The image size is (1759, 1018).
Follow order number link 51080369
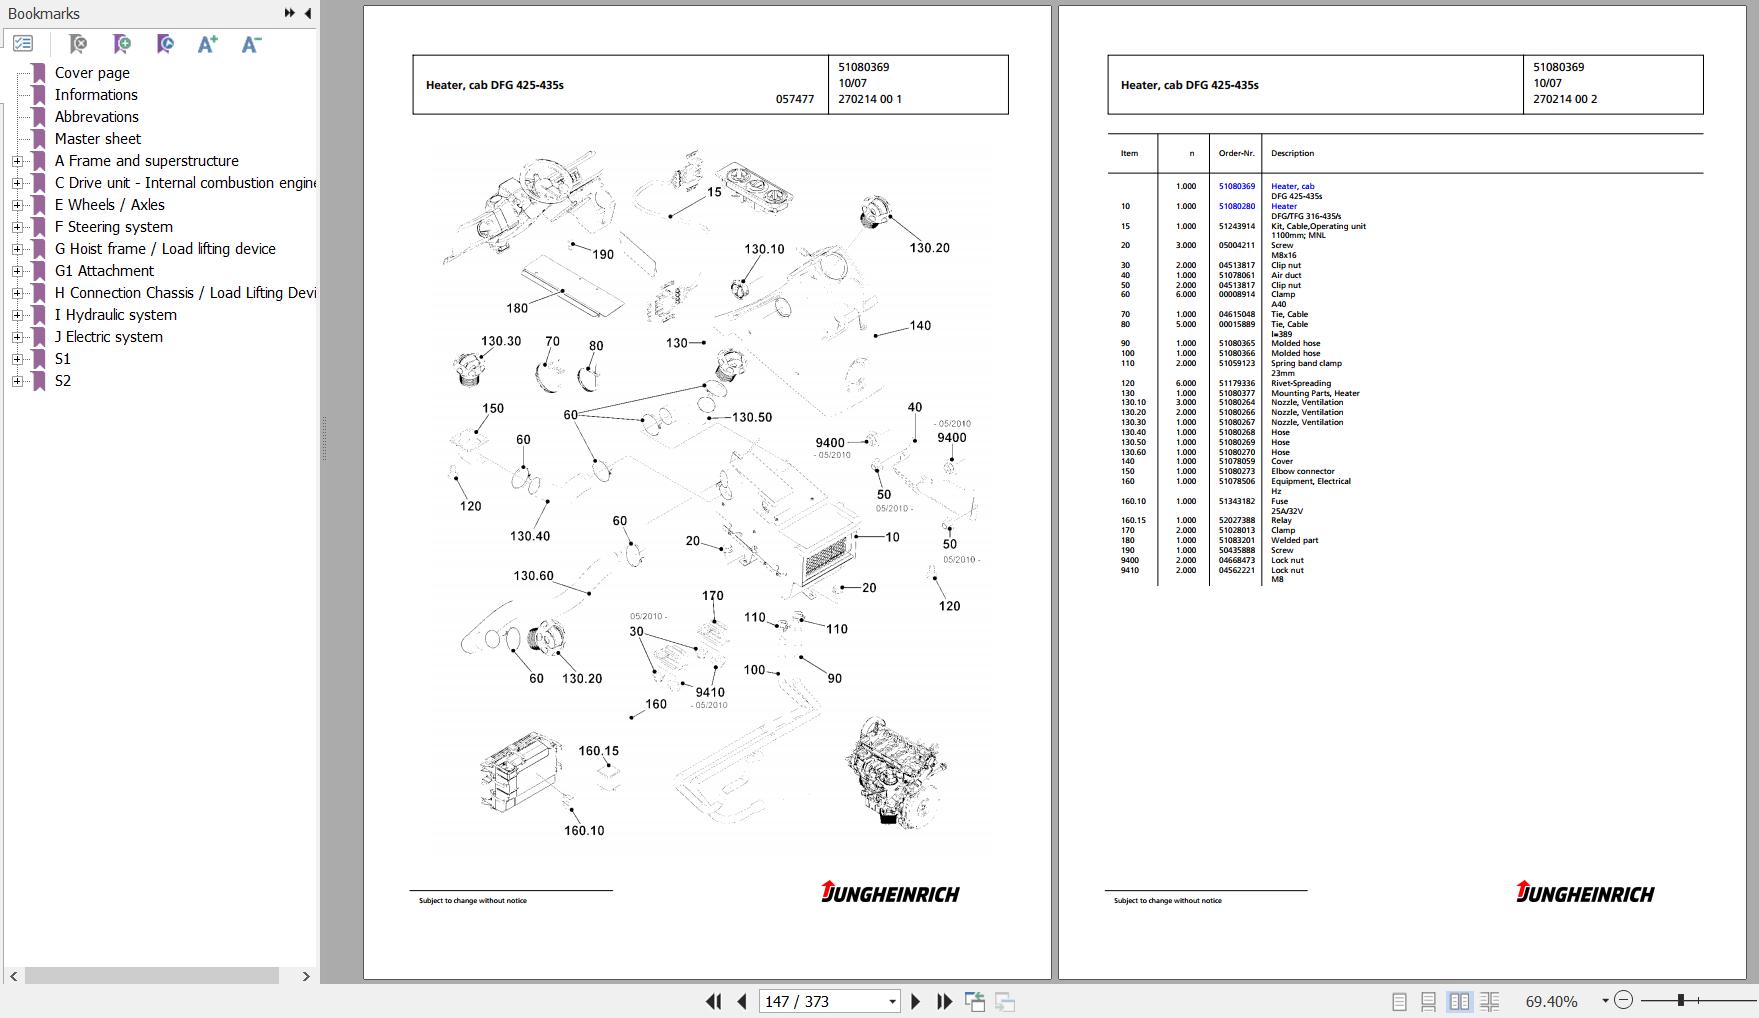(1236, 186)
